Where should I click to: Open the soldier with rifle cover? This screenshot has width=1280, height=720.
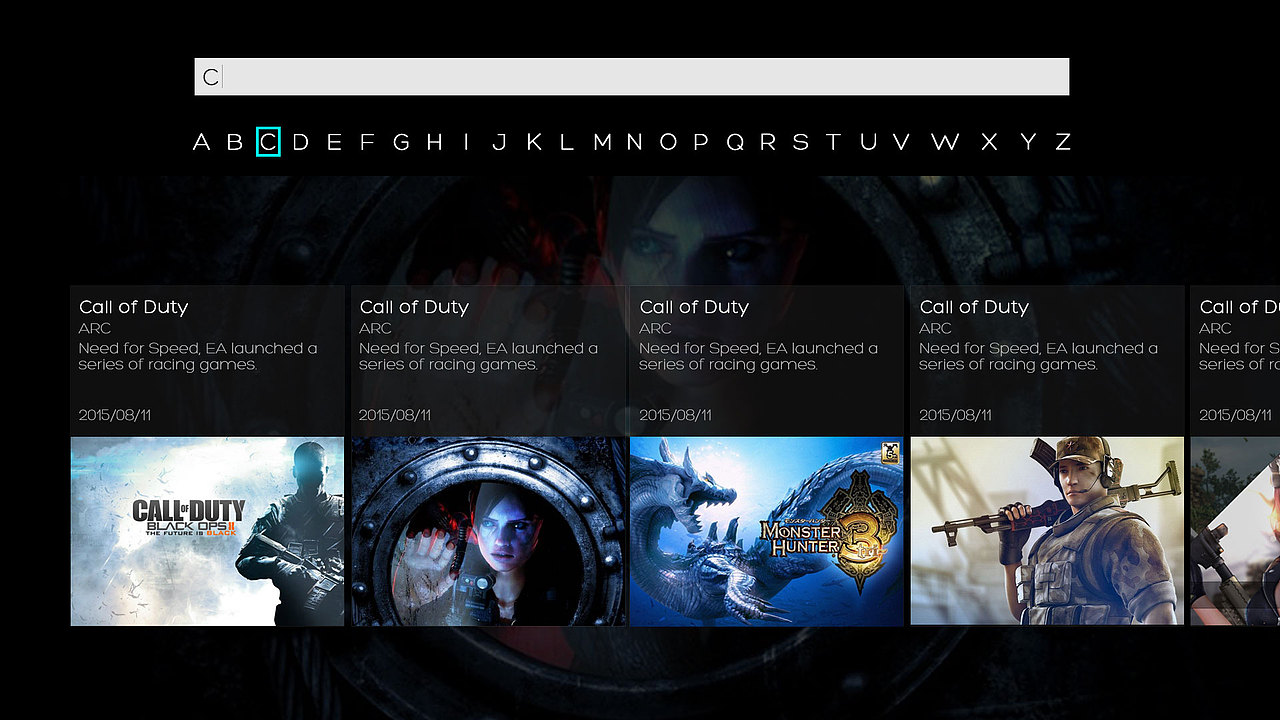(x=1047, y=531)
